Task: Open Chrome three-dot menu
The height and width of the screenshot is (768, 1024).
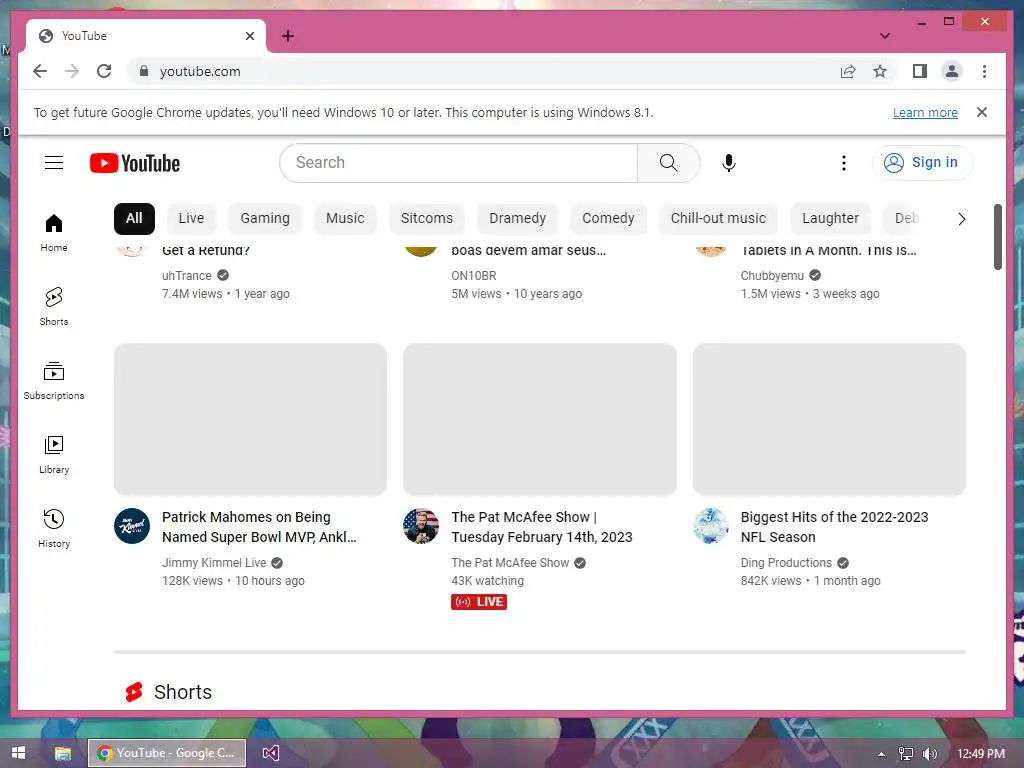Action: point(984,71)
